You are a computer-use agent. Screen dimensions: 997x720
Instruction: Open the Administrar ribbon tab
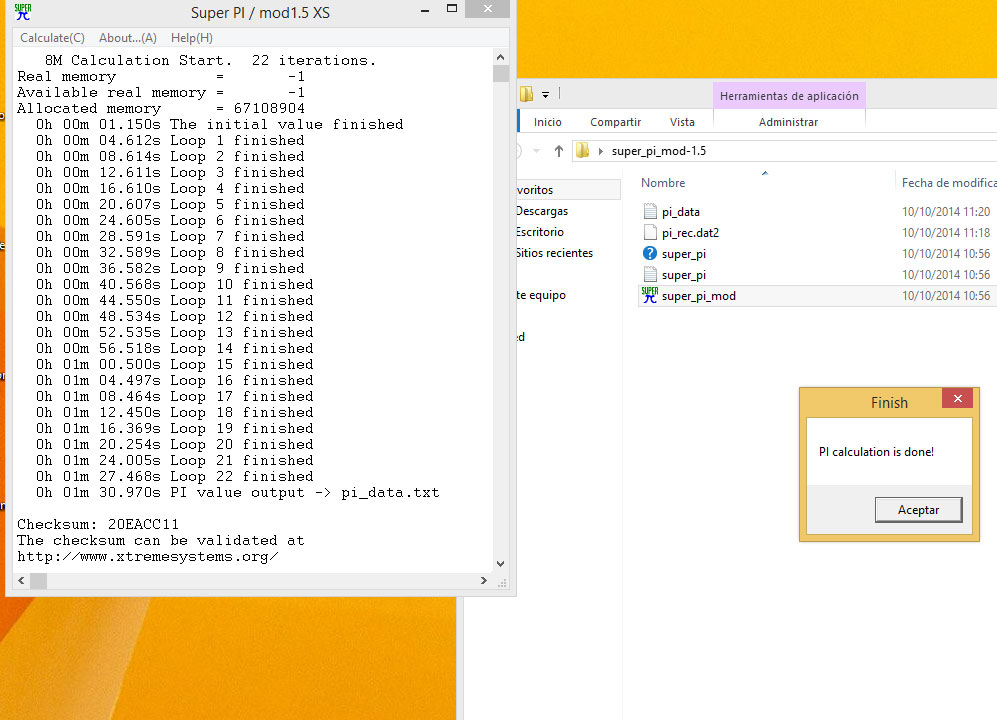tap(788, 122)
